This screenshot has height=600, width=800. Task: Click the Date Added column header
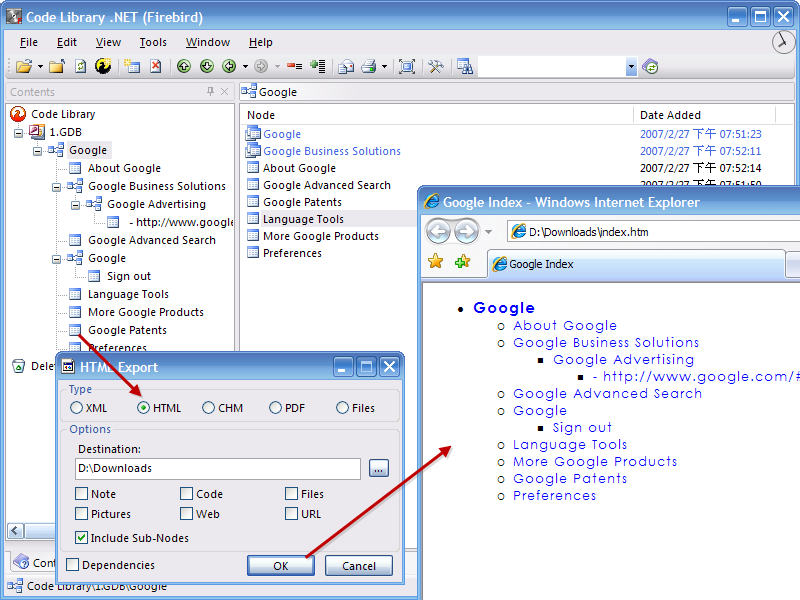(704, 115)
